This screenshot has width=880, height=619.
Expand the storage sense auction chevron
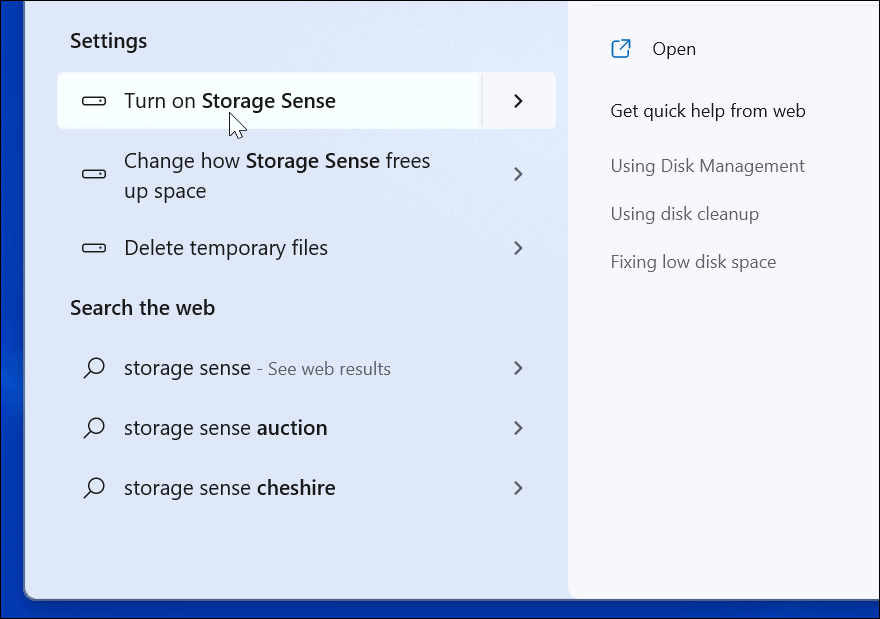(x=518, y=428)
